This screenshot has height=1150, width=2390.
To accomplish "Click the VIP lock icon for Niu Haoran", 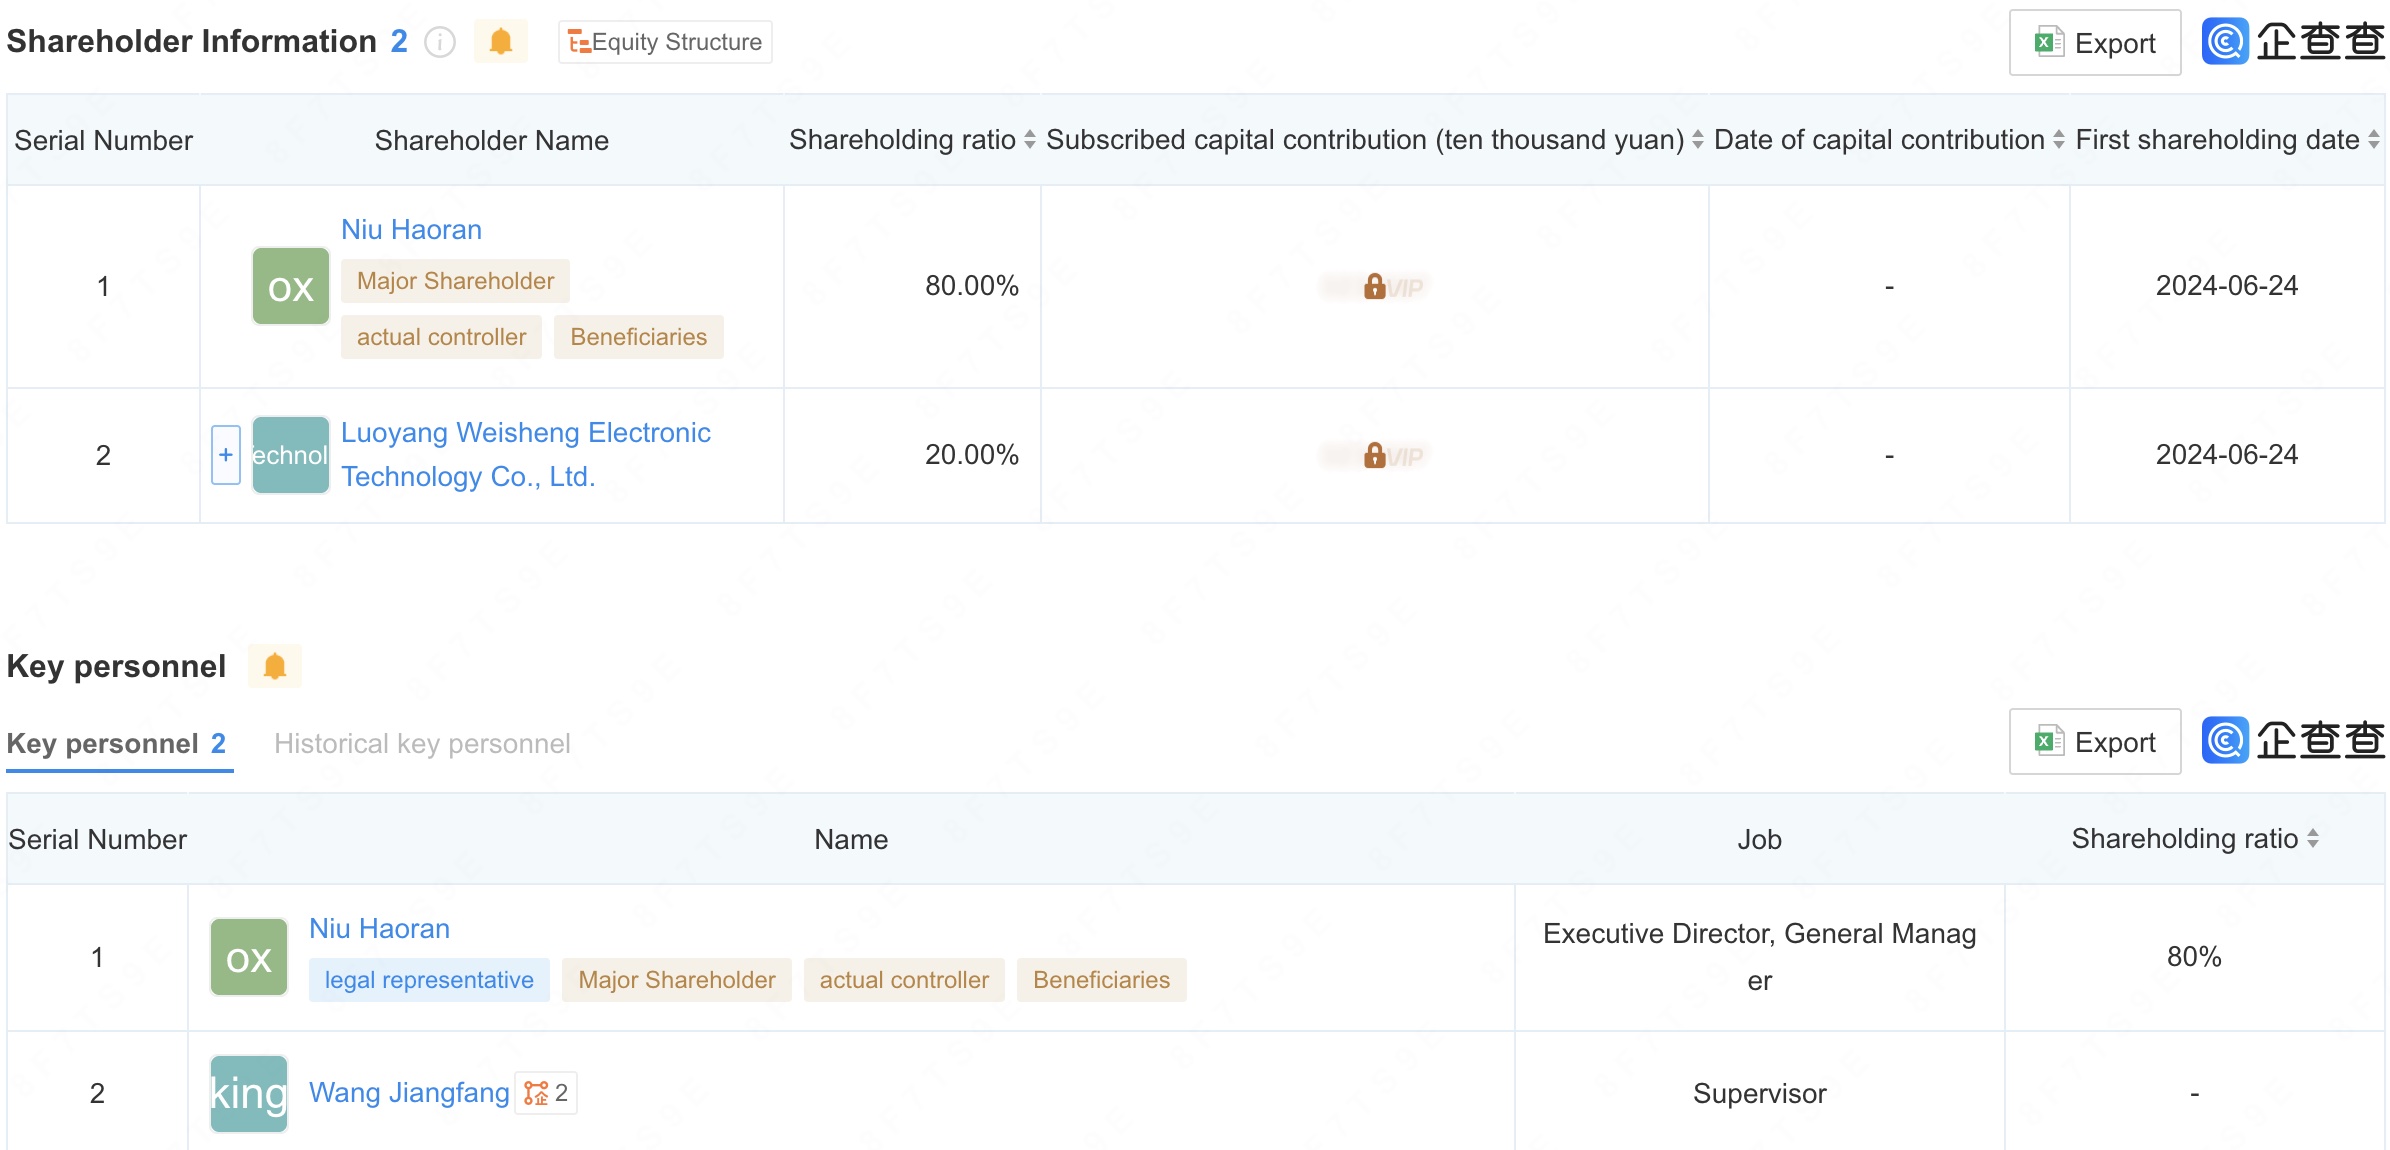I will pyautogui.click(x=1375, y=287).
